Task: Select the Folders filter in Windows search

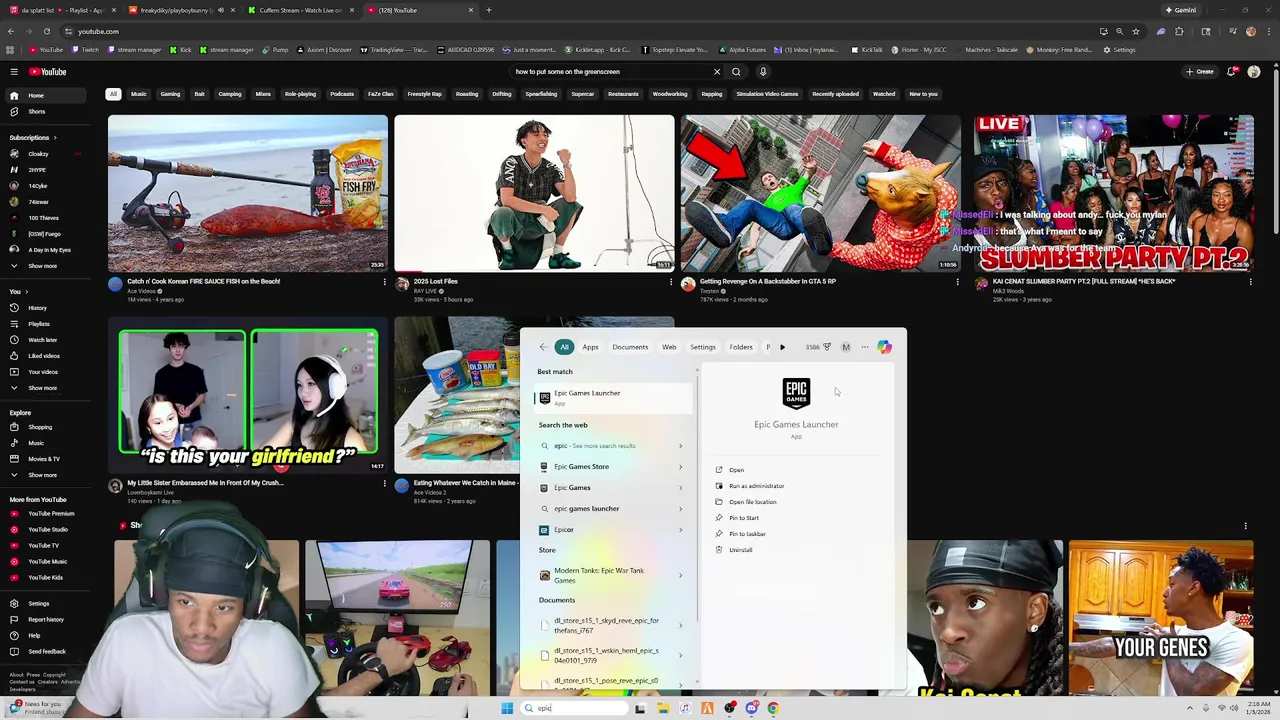Action: (x=741, y=347)
